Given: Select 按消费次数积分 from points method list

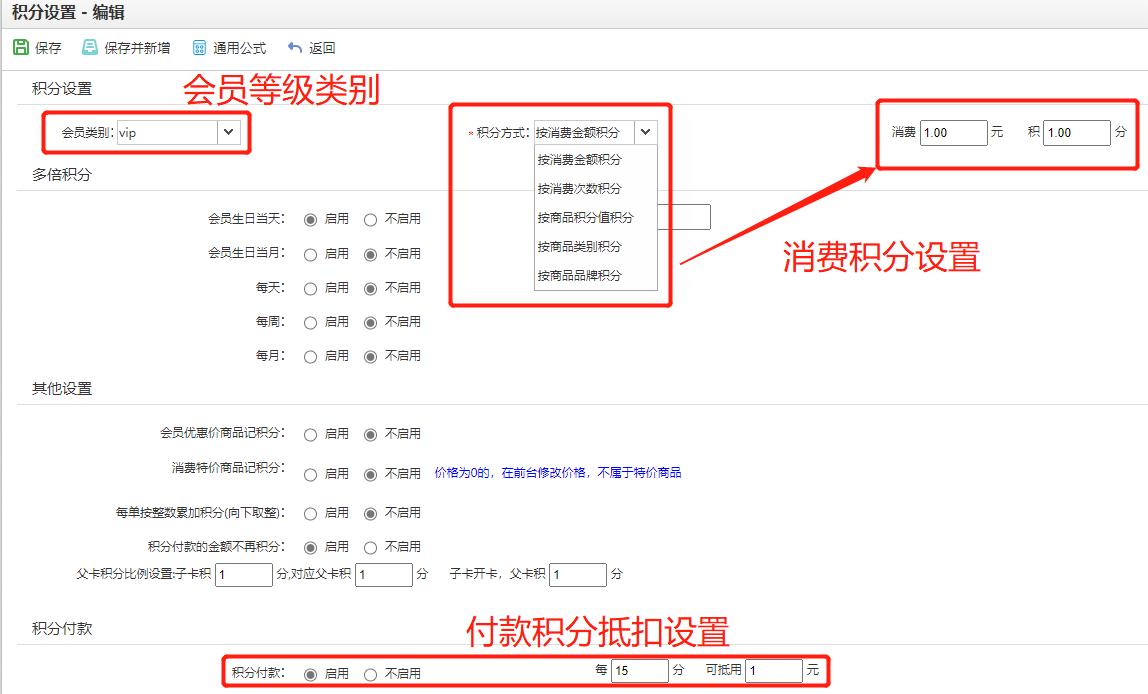Looking at the screenshot, I should 580,188.
